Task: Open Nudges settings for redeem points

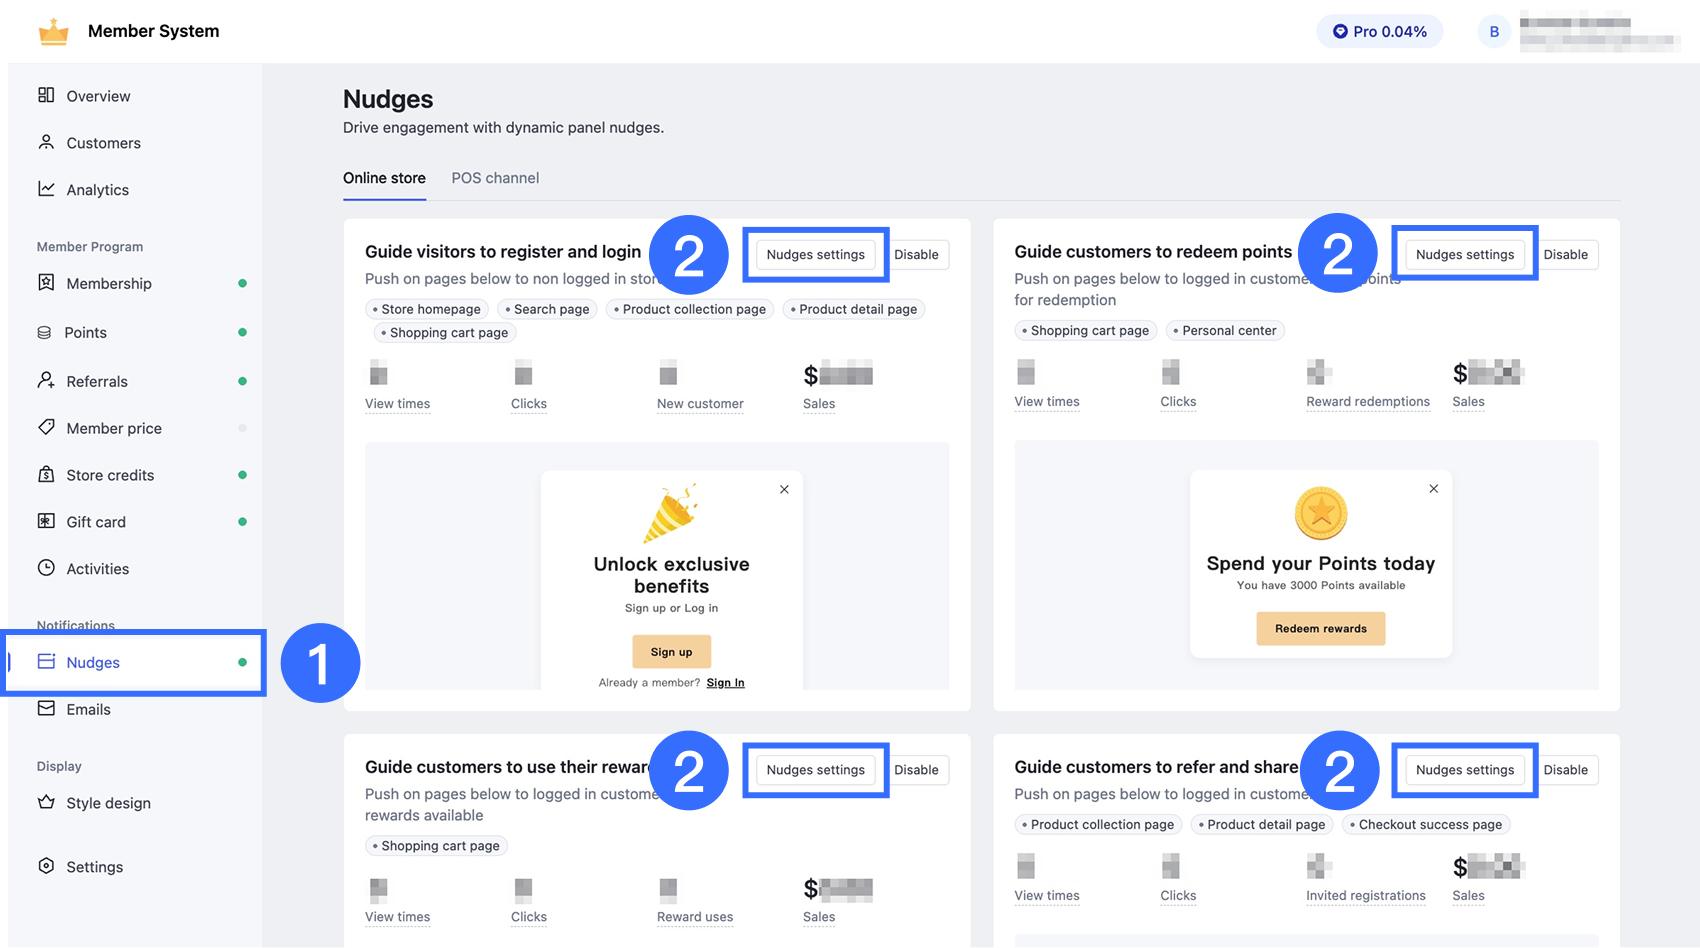Action: [x=1465, y=255]
